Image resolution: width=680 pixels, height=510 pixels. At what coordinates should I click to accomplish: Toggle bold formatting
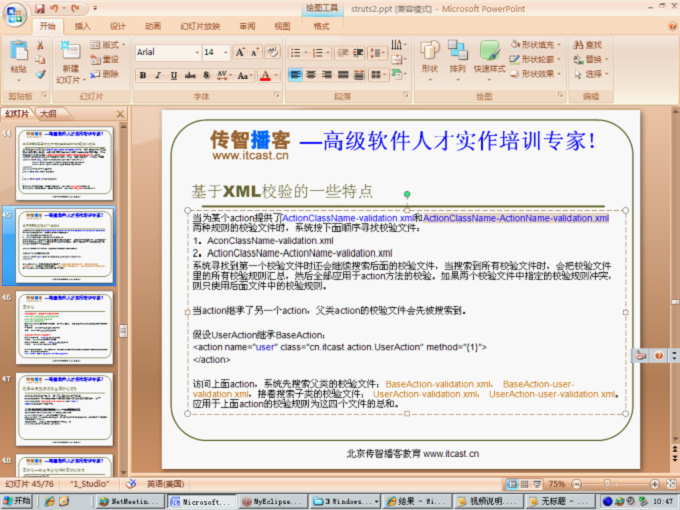(x=143, y=75)
